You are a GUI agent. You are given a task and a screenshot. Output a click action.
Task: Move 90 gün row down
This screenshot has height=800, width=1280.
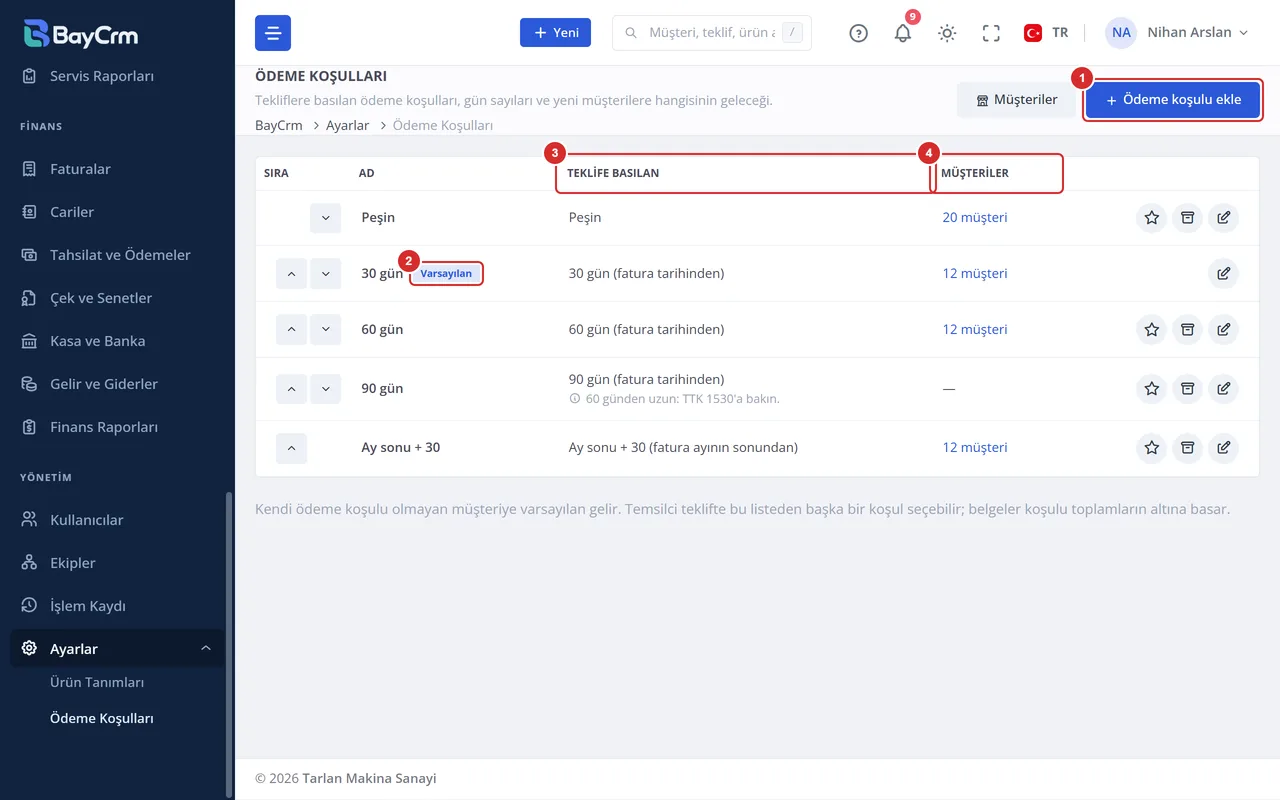coord(326,388)
